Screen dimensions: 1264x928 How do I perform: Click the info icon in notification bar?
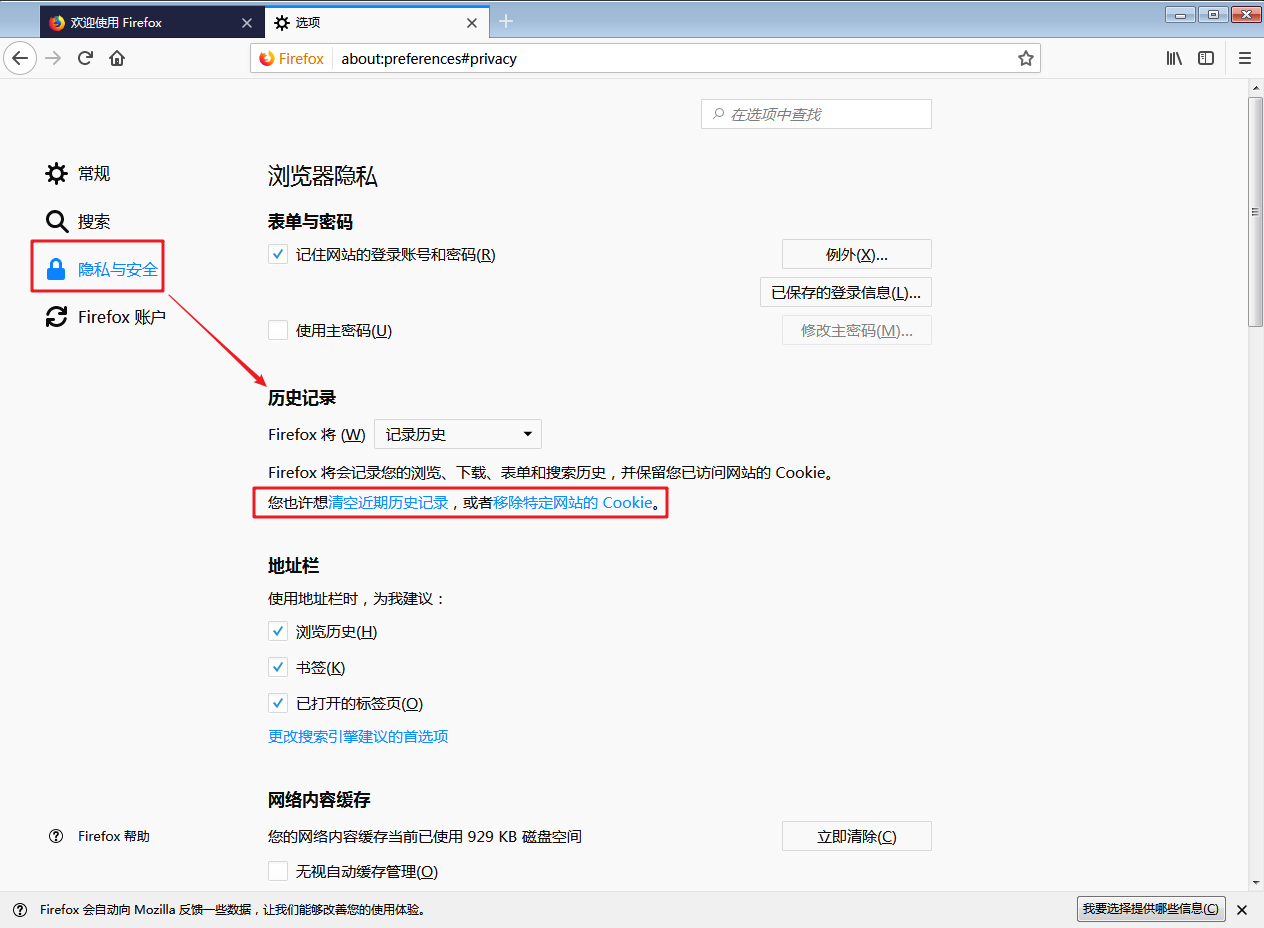tap(21, 909)
